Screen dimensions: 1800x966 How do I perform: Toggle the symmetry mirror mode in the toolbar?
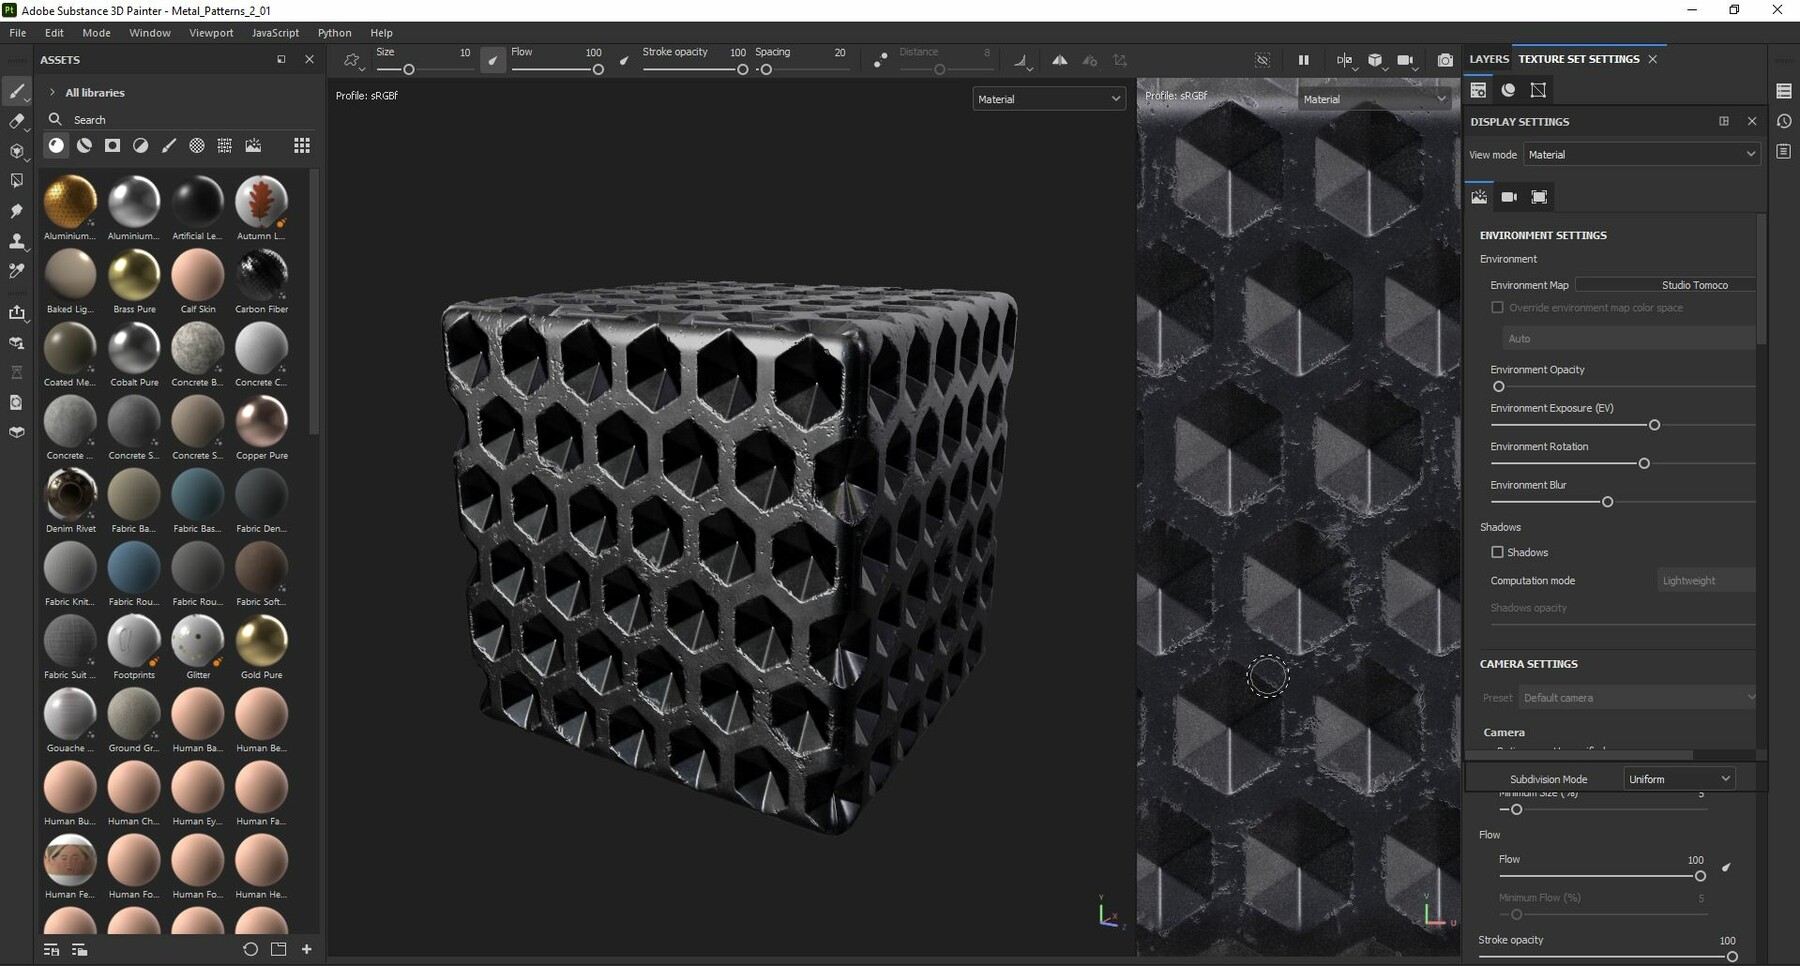[1060, 61]
